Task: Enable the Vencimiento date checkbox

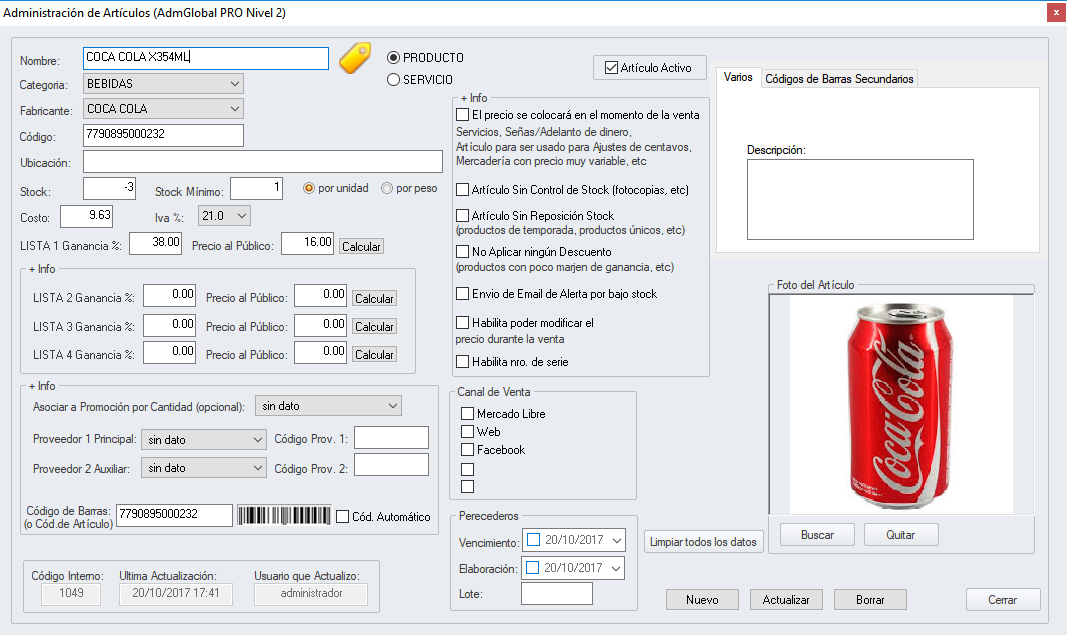Action: coord(534,540)
